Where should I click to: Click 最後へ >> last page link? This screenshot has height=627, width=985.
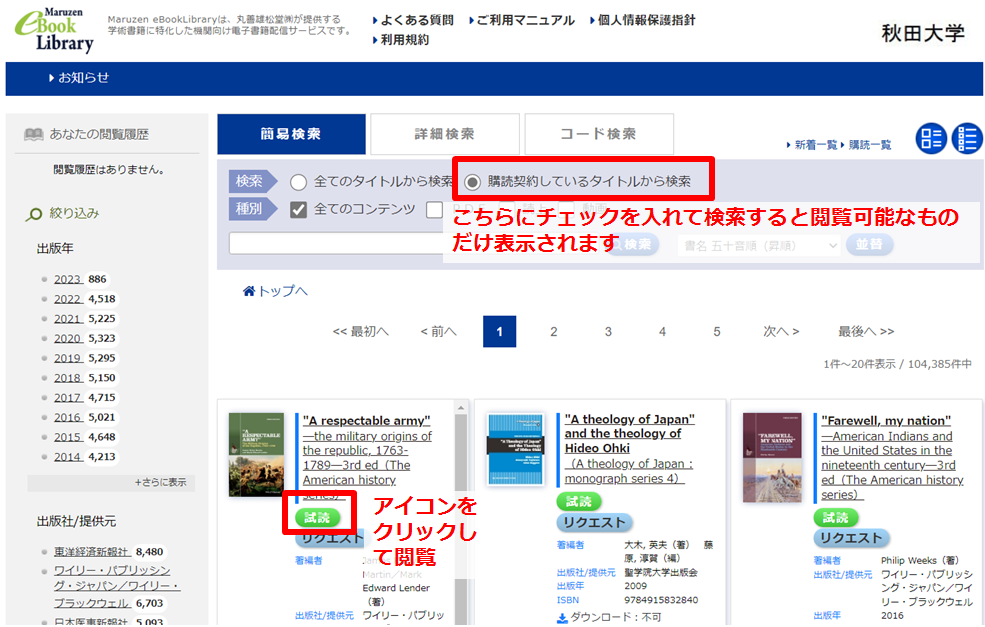coord(866,332)
